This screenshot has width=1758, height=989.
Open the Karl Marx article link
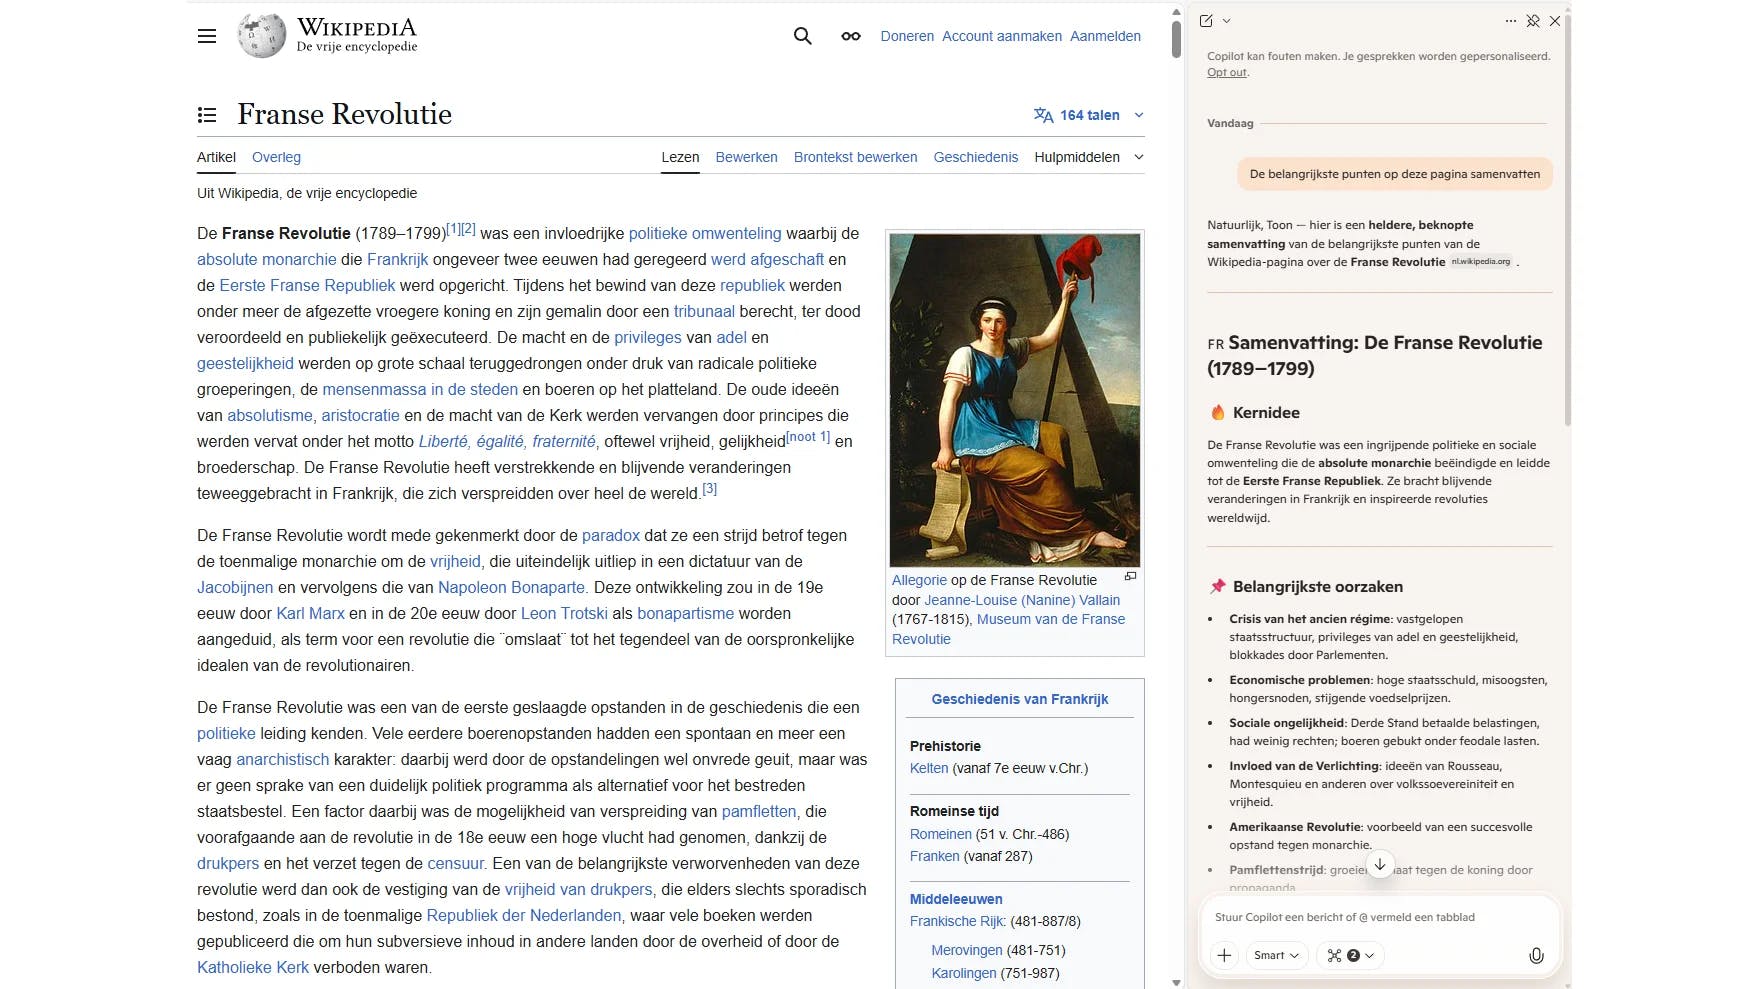pos(310,613)
